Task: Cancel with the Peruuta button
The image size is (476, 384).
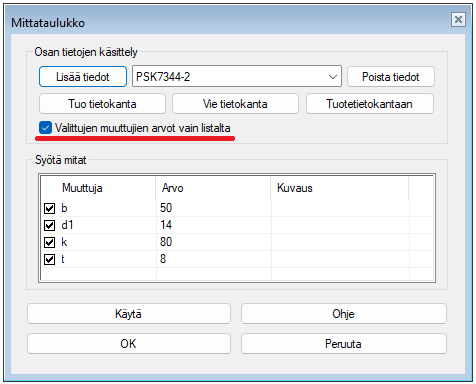Action: coord(344,343)
